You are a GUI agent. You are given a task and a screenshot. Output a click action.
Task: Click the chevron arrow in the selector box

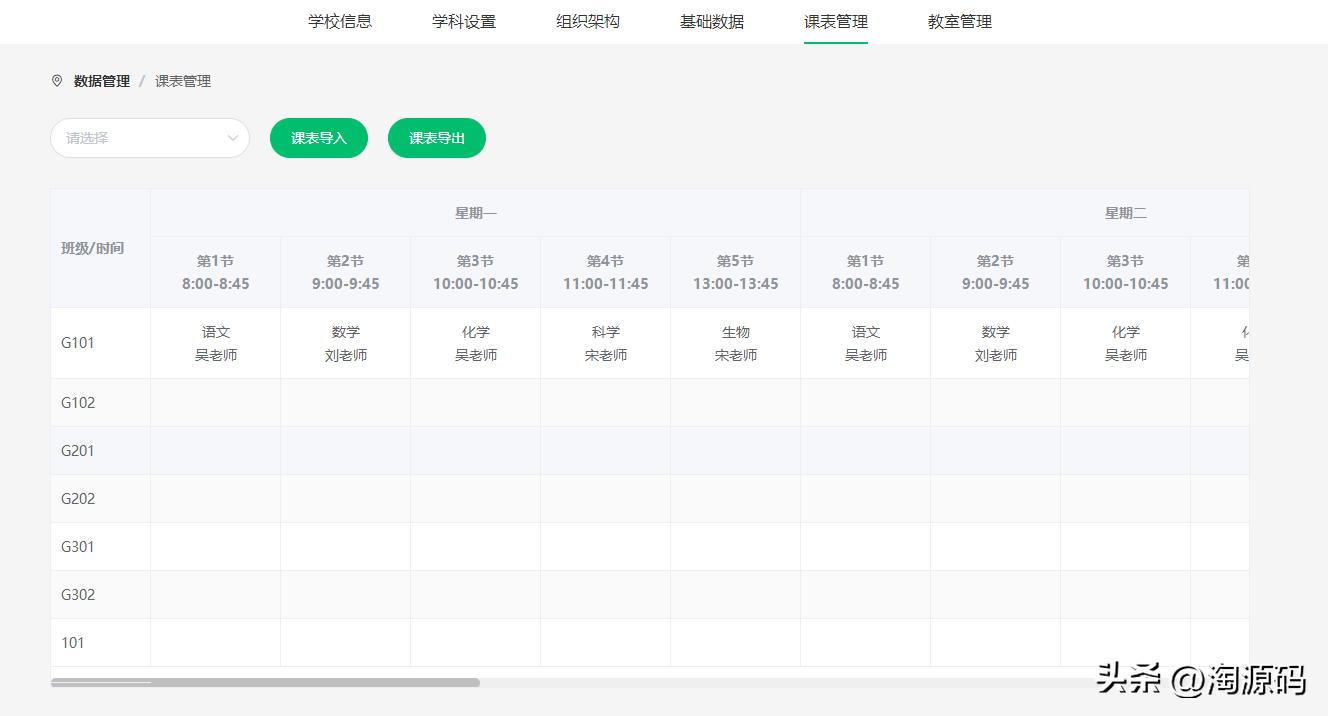[x=233, y=138]
